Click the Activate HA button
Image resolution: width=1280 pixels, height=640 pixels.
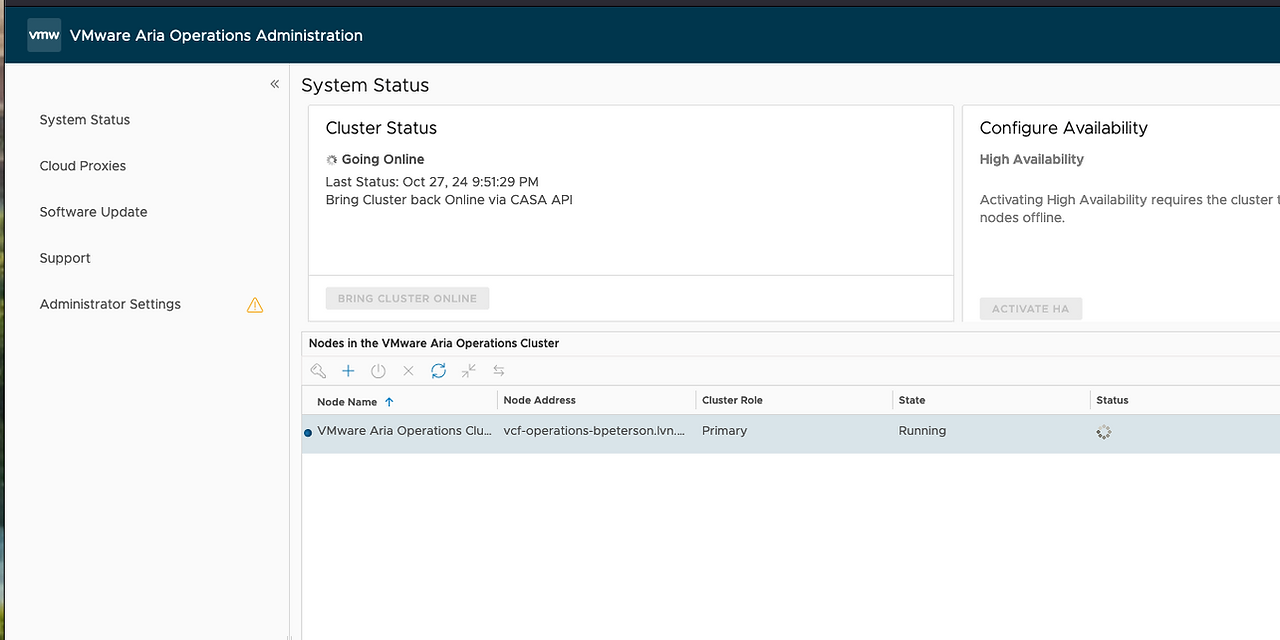pos(1030,309)
